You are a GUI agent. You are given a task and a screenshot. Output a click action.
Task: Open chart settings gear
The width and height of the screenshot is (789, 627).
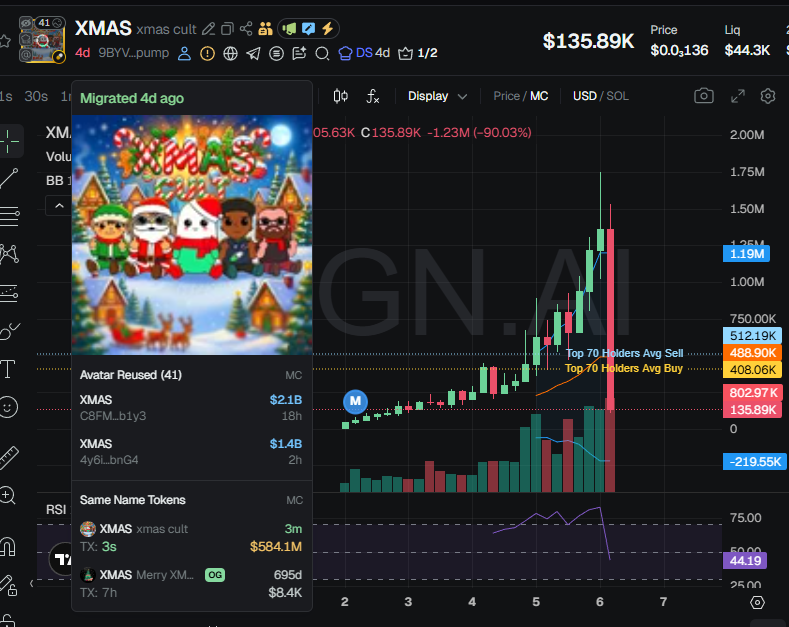768,96
